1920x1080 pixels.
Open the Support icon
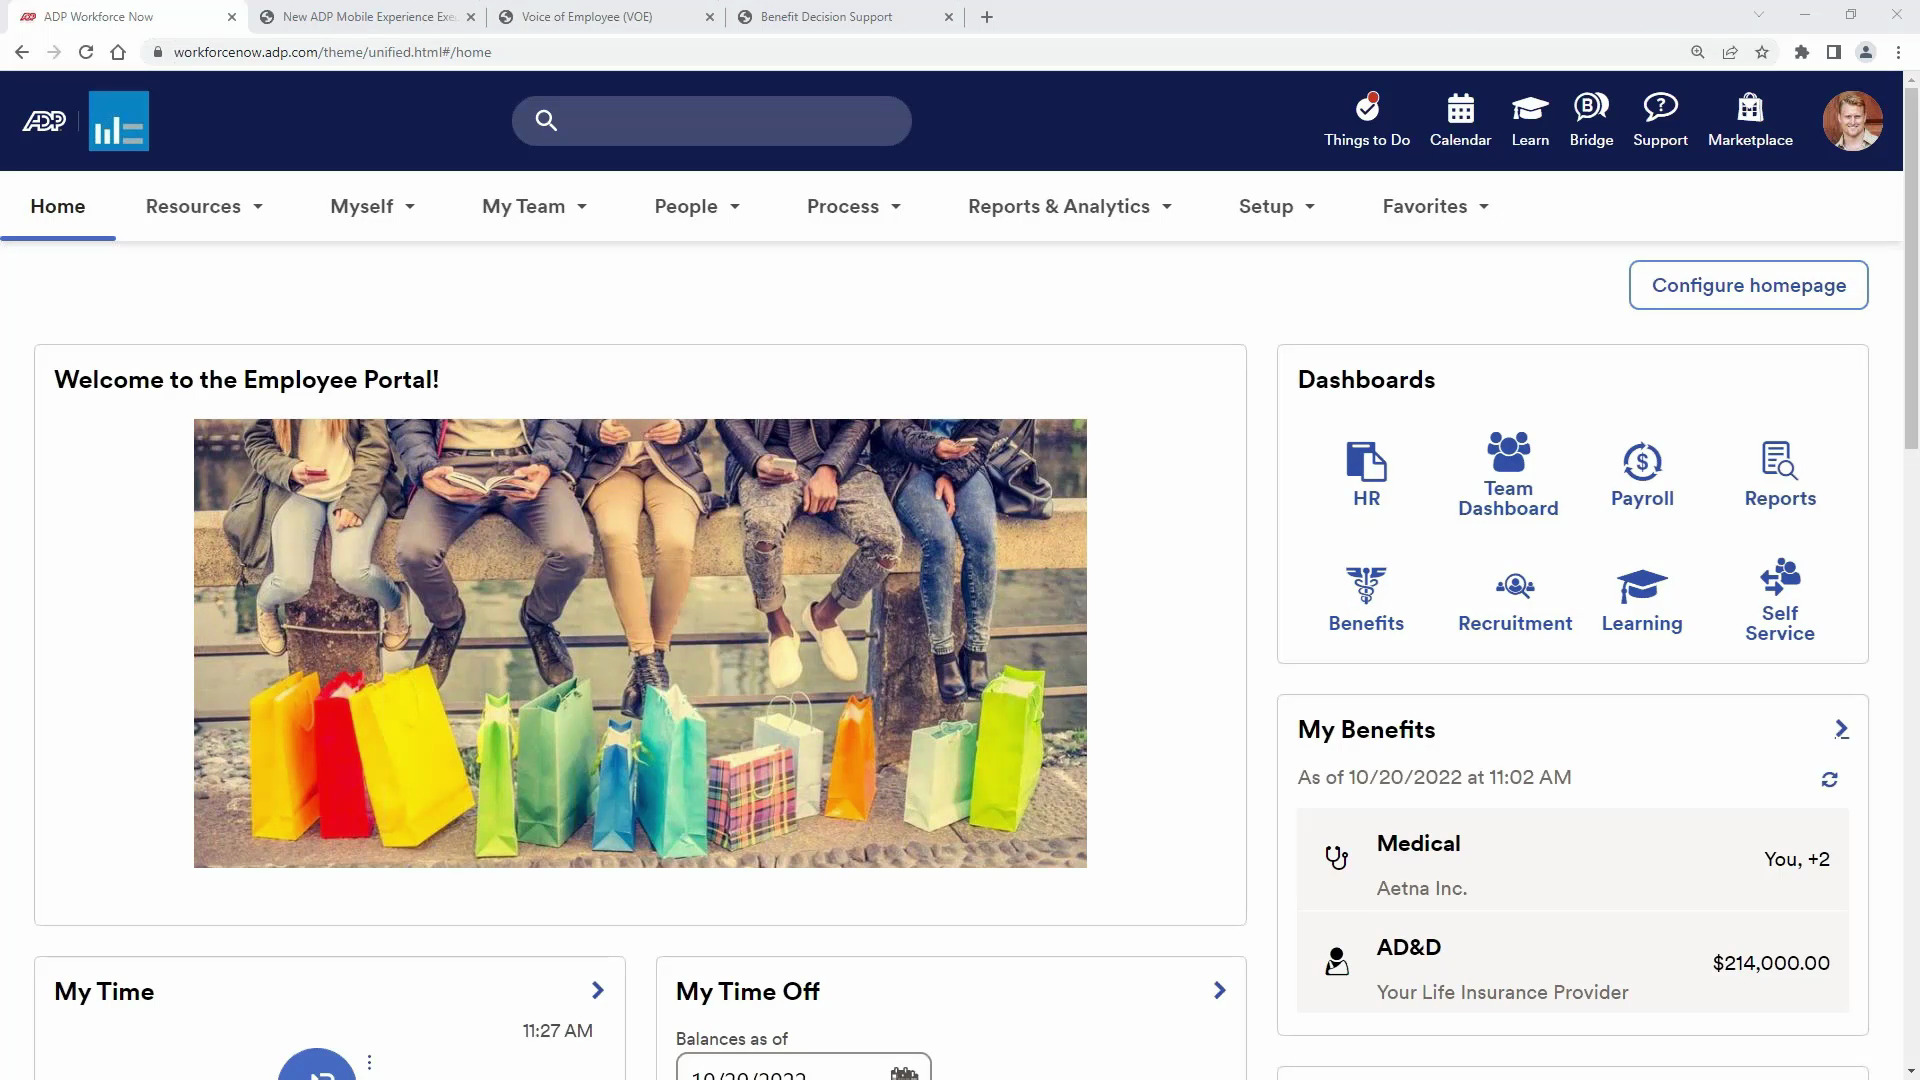pyautogui.click(x=1659, y=120)
